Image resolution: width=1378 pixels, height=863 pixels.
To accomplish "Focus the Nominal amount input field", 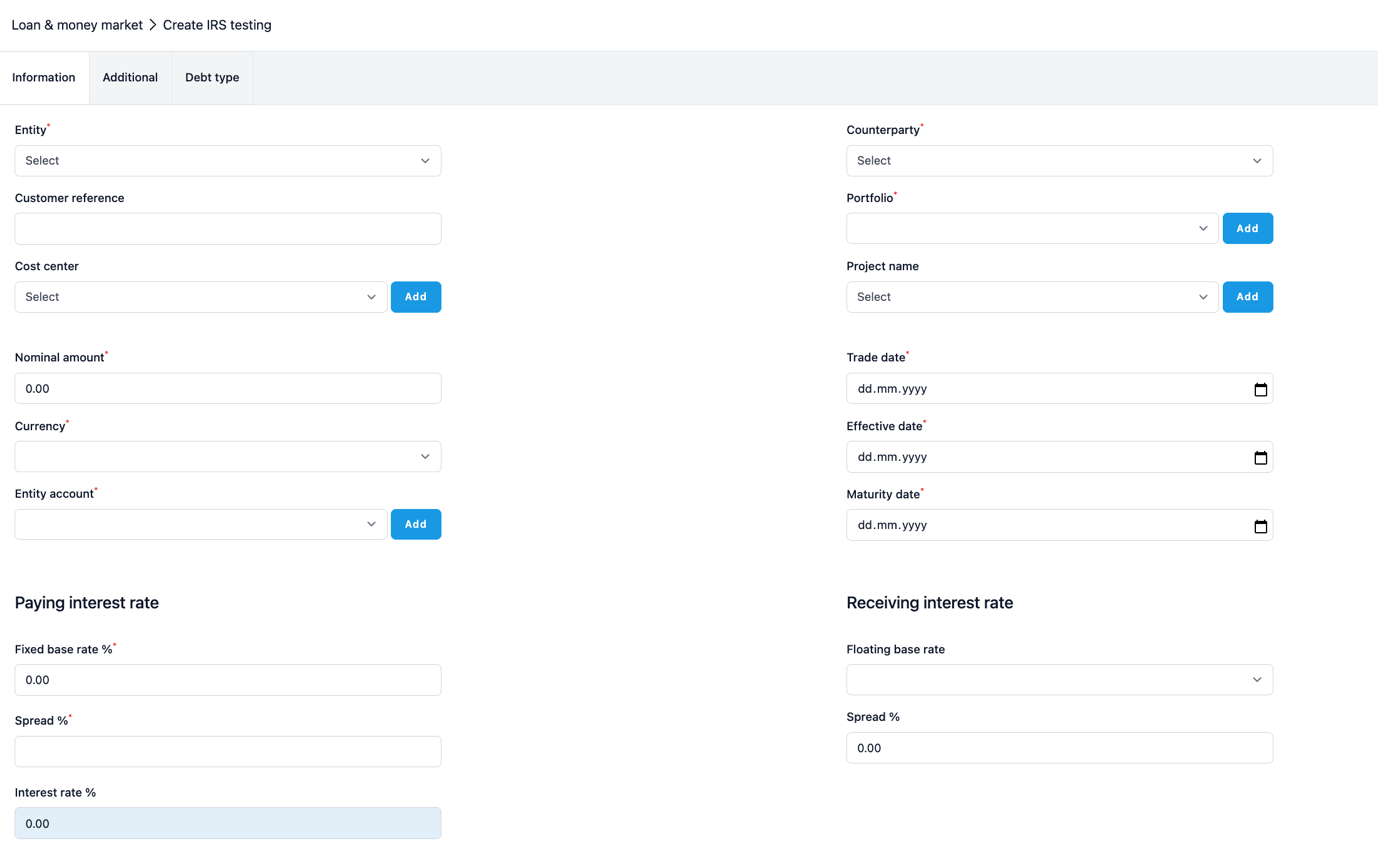I will click(x=228, y=389).
